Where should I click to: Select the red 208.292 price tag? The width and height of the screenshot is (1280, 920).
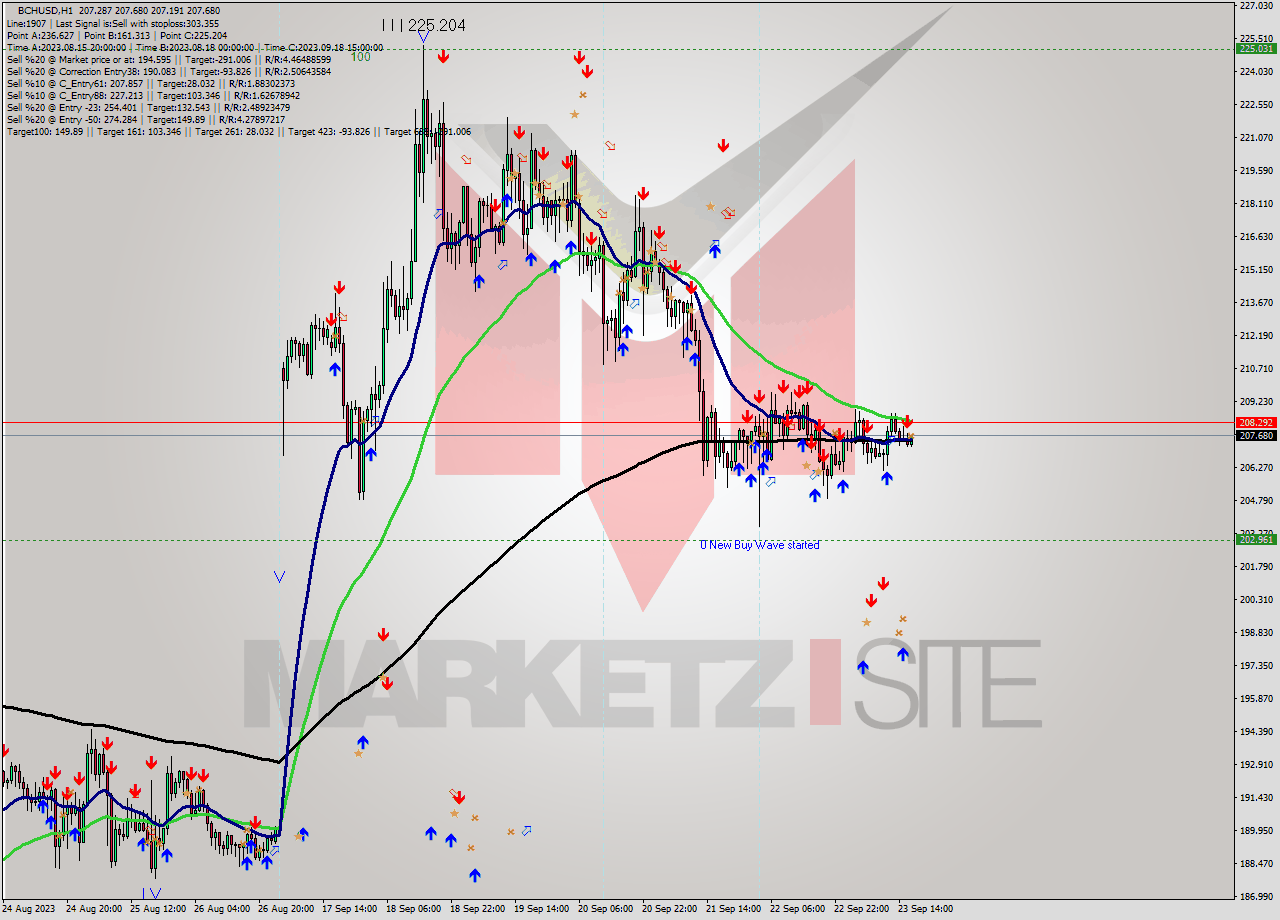point(1256,423)
